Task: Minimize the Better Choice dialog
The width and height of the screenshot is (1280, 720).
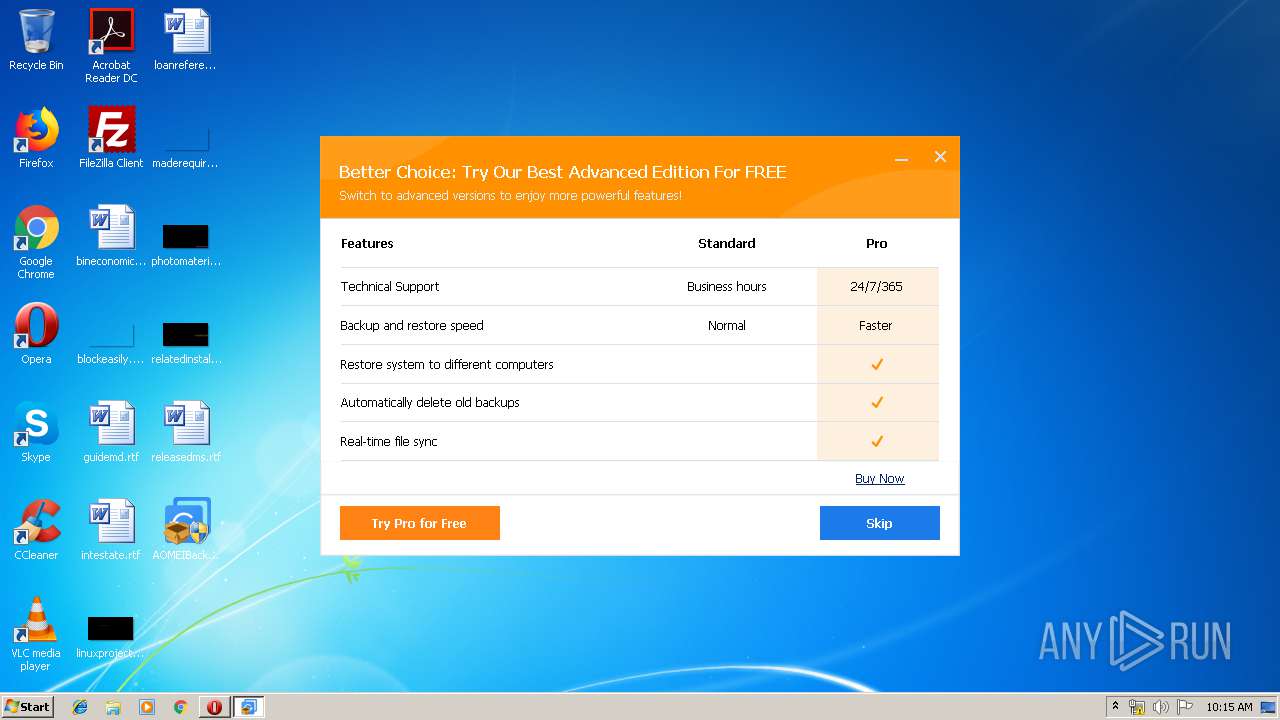Action: pyautogui.click(x=901, y=158)
